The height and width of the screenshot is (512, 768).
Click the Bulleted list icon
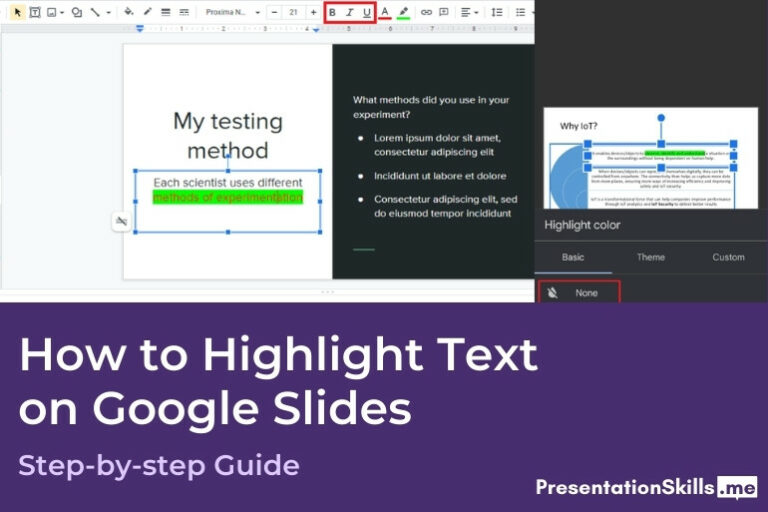click(x=520, y=12)
